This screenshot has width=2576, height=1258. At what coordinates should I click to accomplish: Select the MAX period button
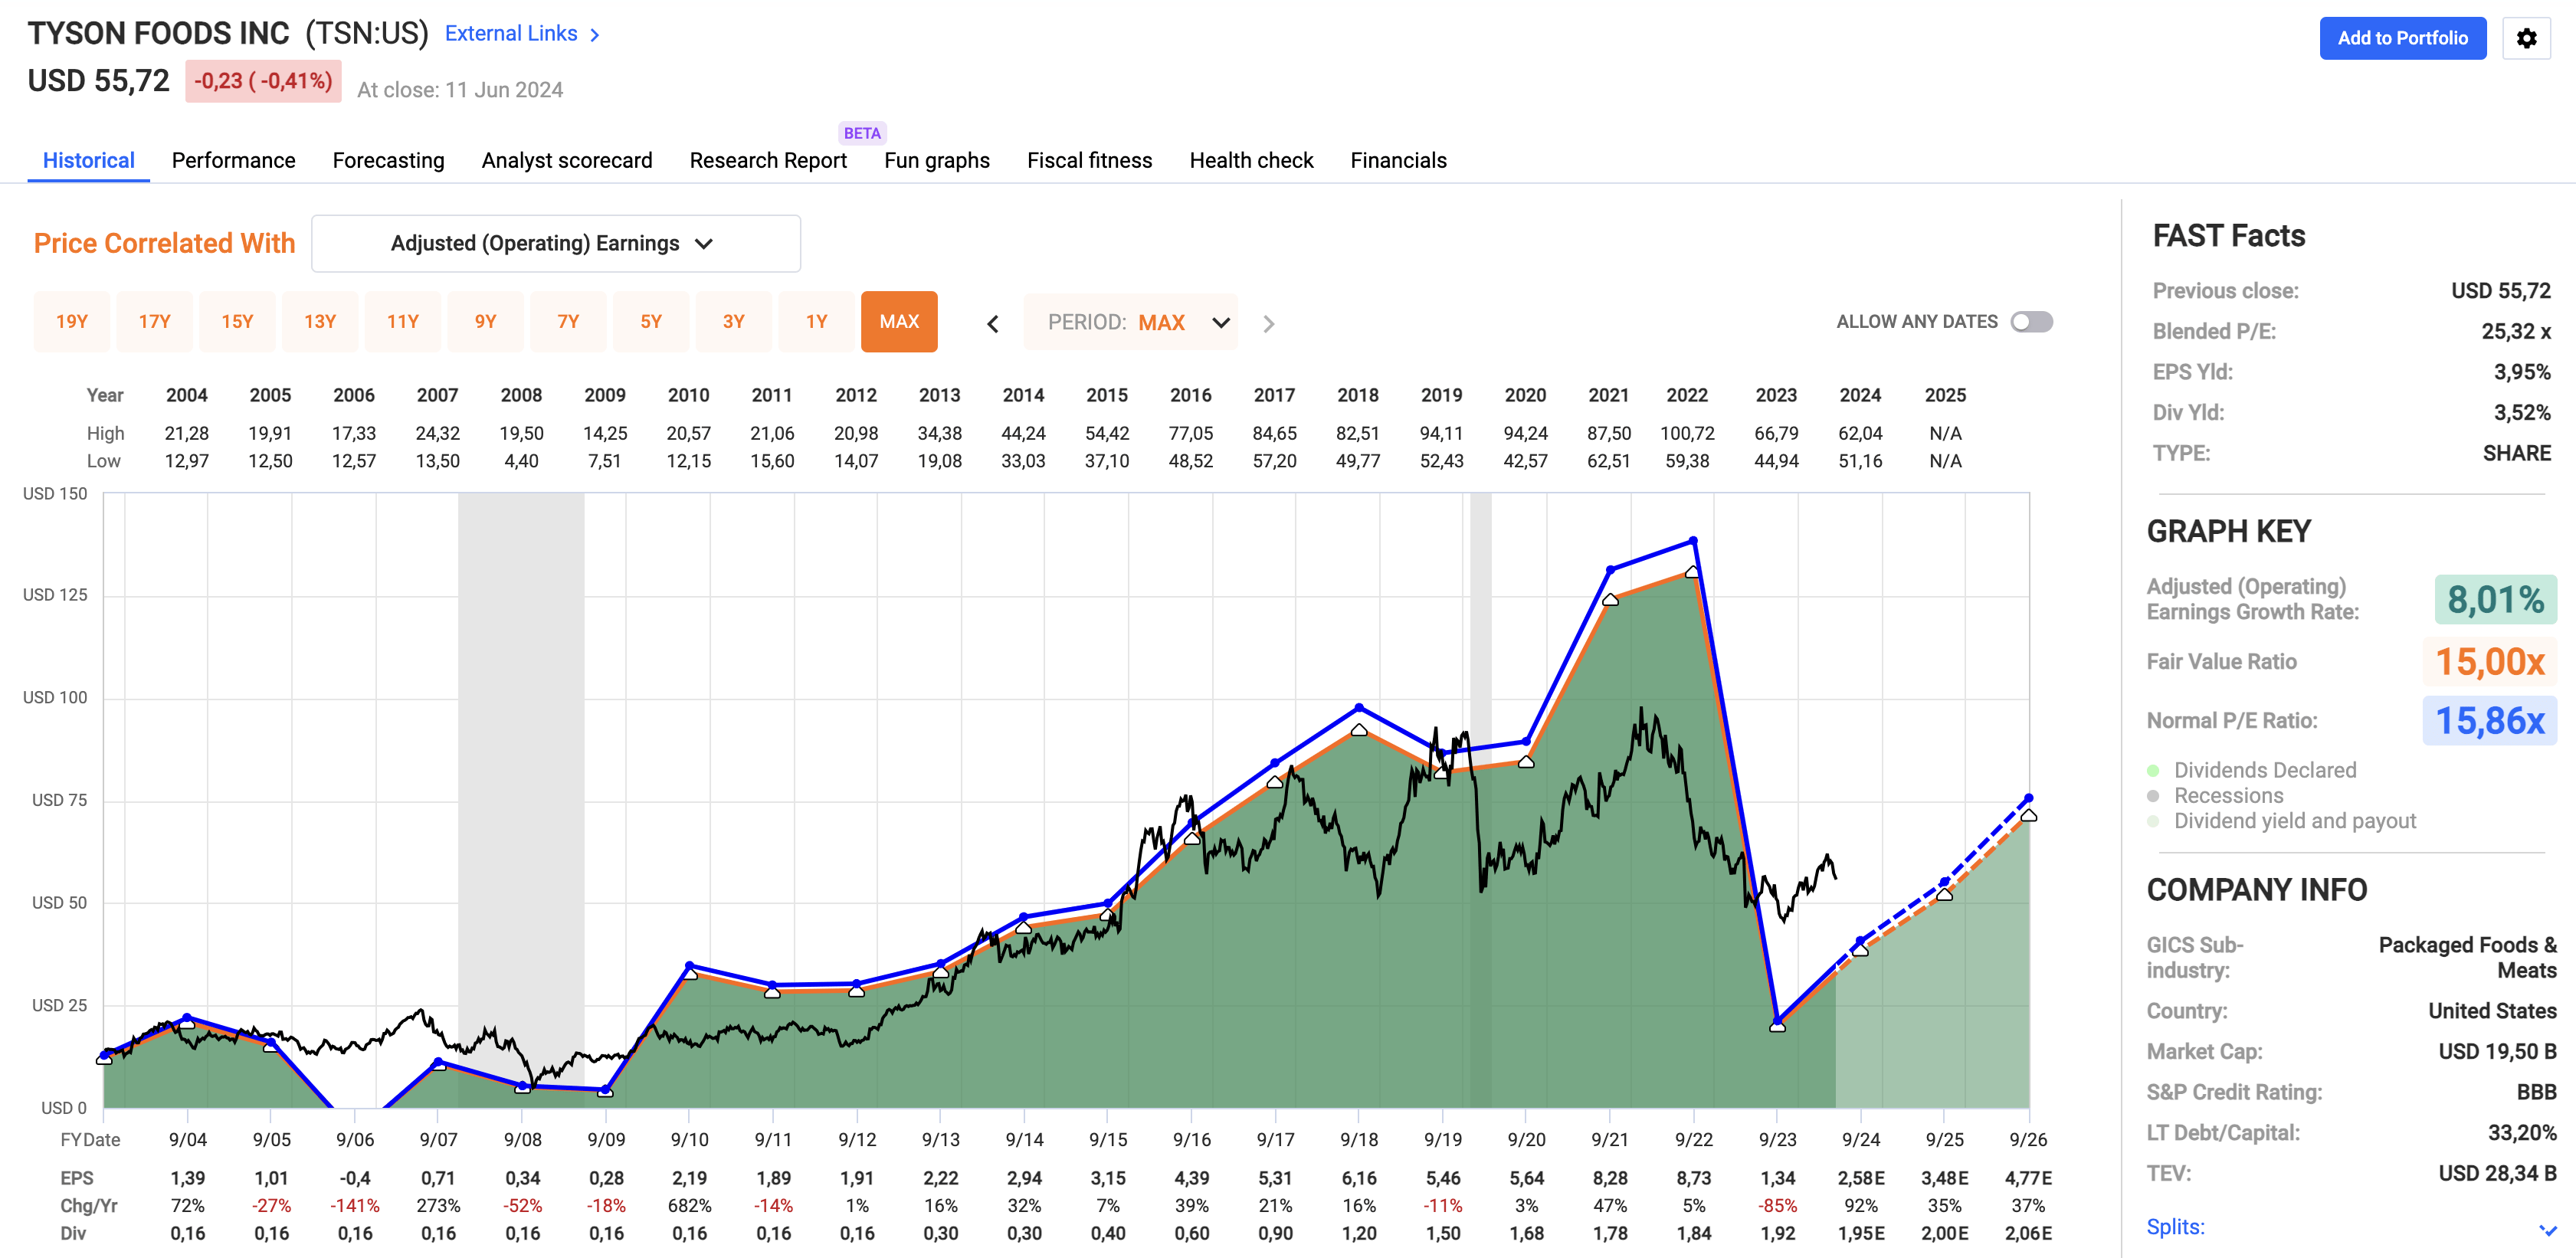click(x=898, y=321)
